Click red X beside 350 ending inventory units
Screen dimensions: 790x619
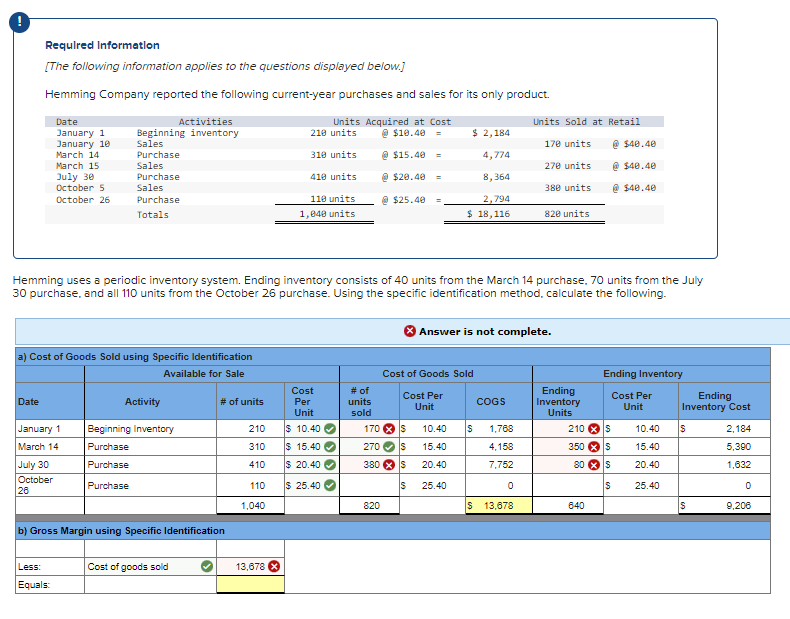[x=594, y=447]
